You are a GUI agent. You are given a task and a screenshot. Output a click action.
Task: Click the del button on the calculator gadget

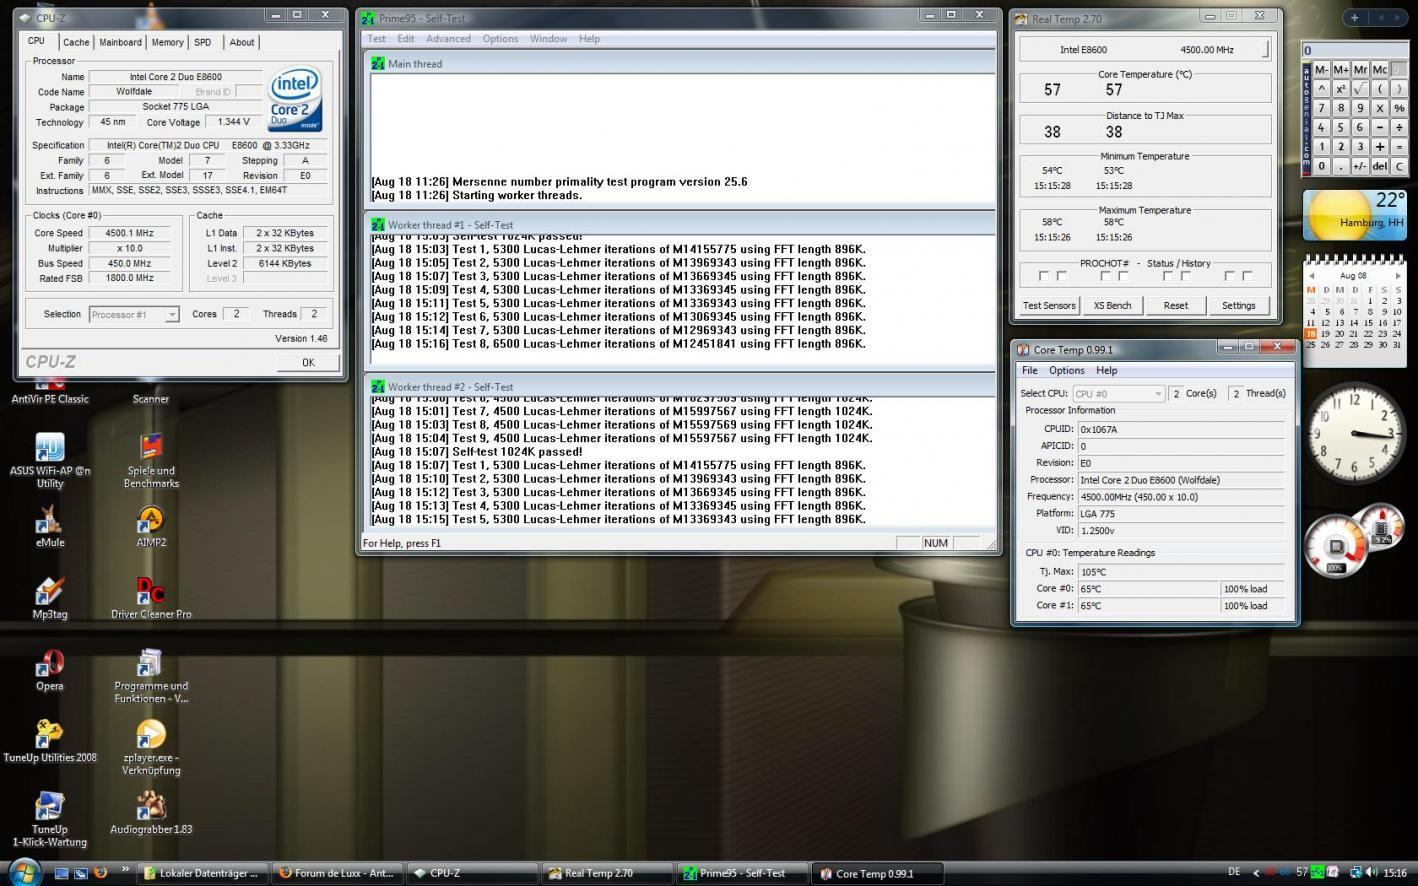(1380, 166)
